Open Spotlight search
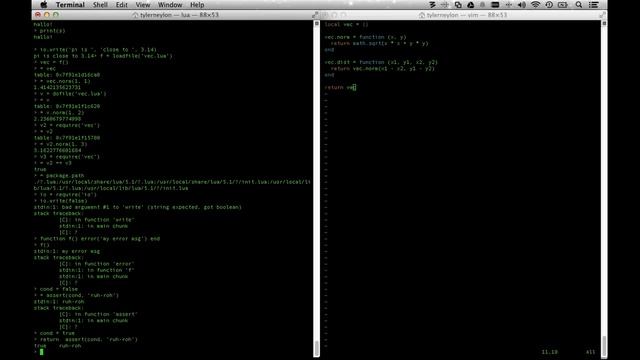Image resolution: width=640 pixels, height=360 pixels. (x=579, y=5)
